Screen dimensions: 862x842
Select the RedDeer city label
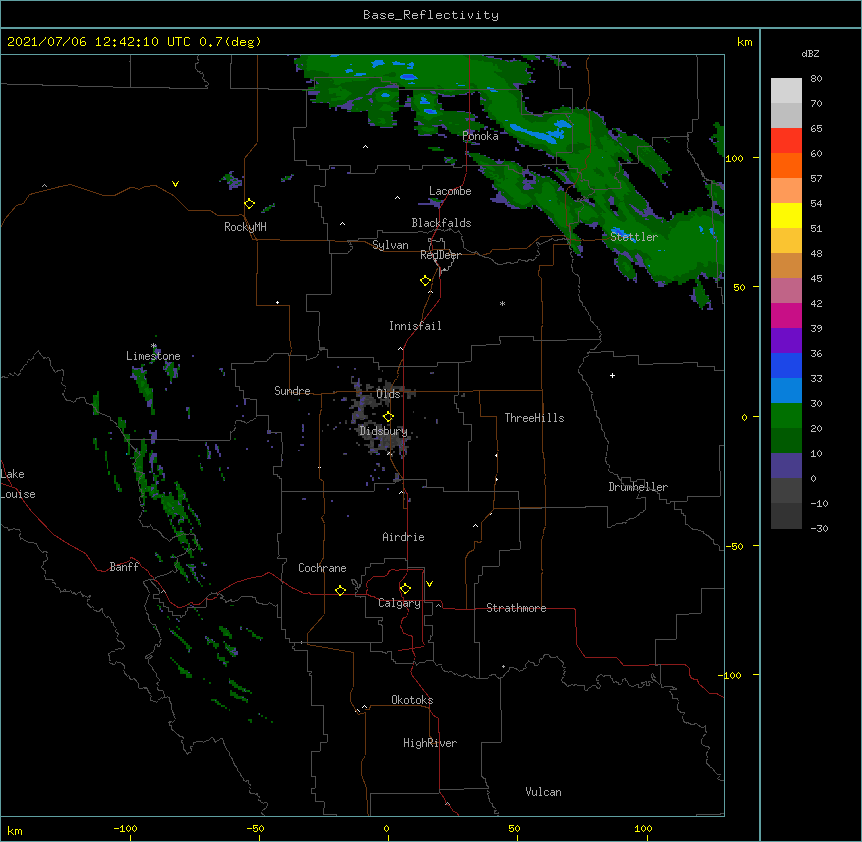click(x=440, y=255)
